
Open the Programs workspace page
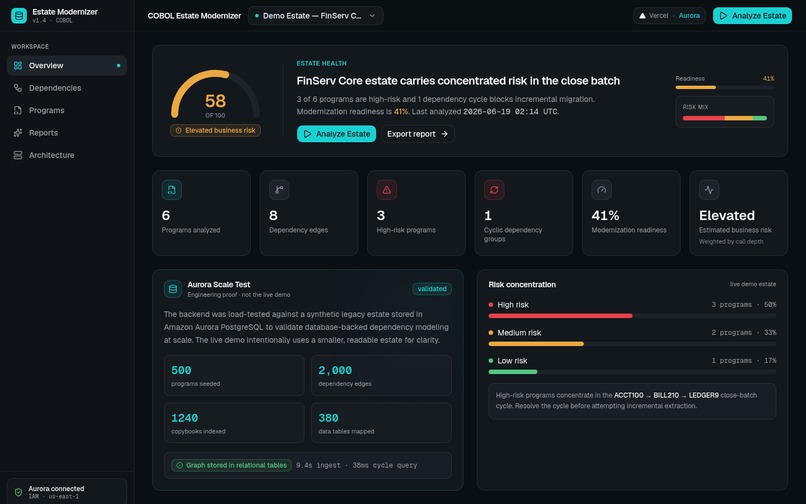(x=67, y=111)
